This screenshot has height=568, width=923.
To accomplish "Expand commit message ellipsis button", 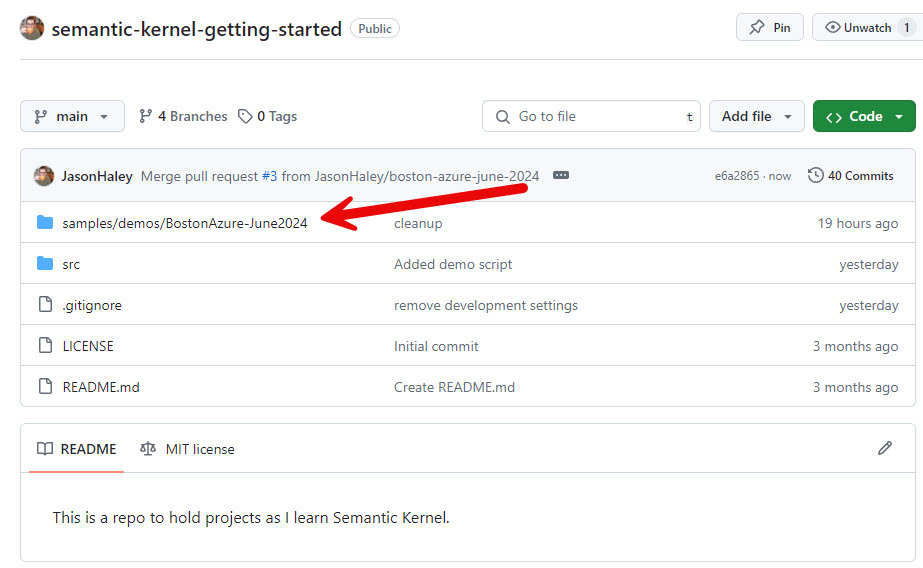I will 561,175.
